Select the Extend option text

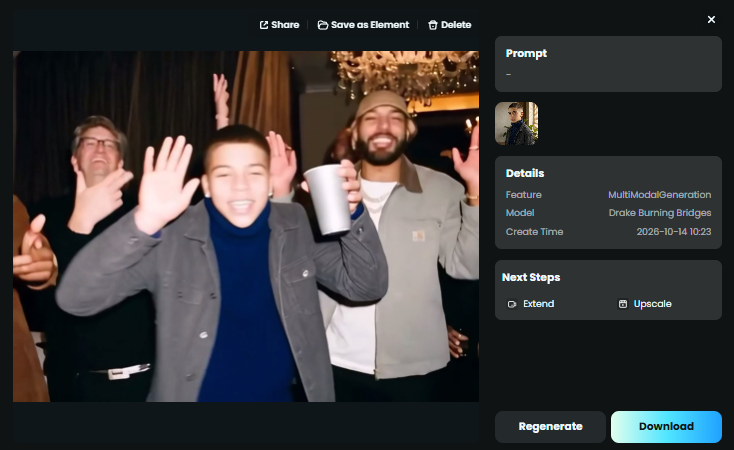tap(538, 304)
